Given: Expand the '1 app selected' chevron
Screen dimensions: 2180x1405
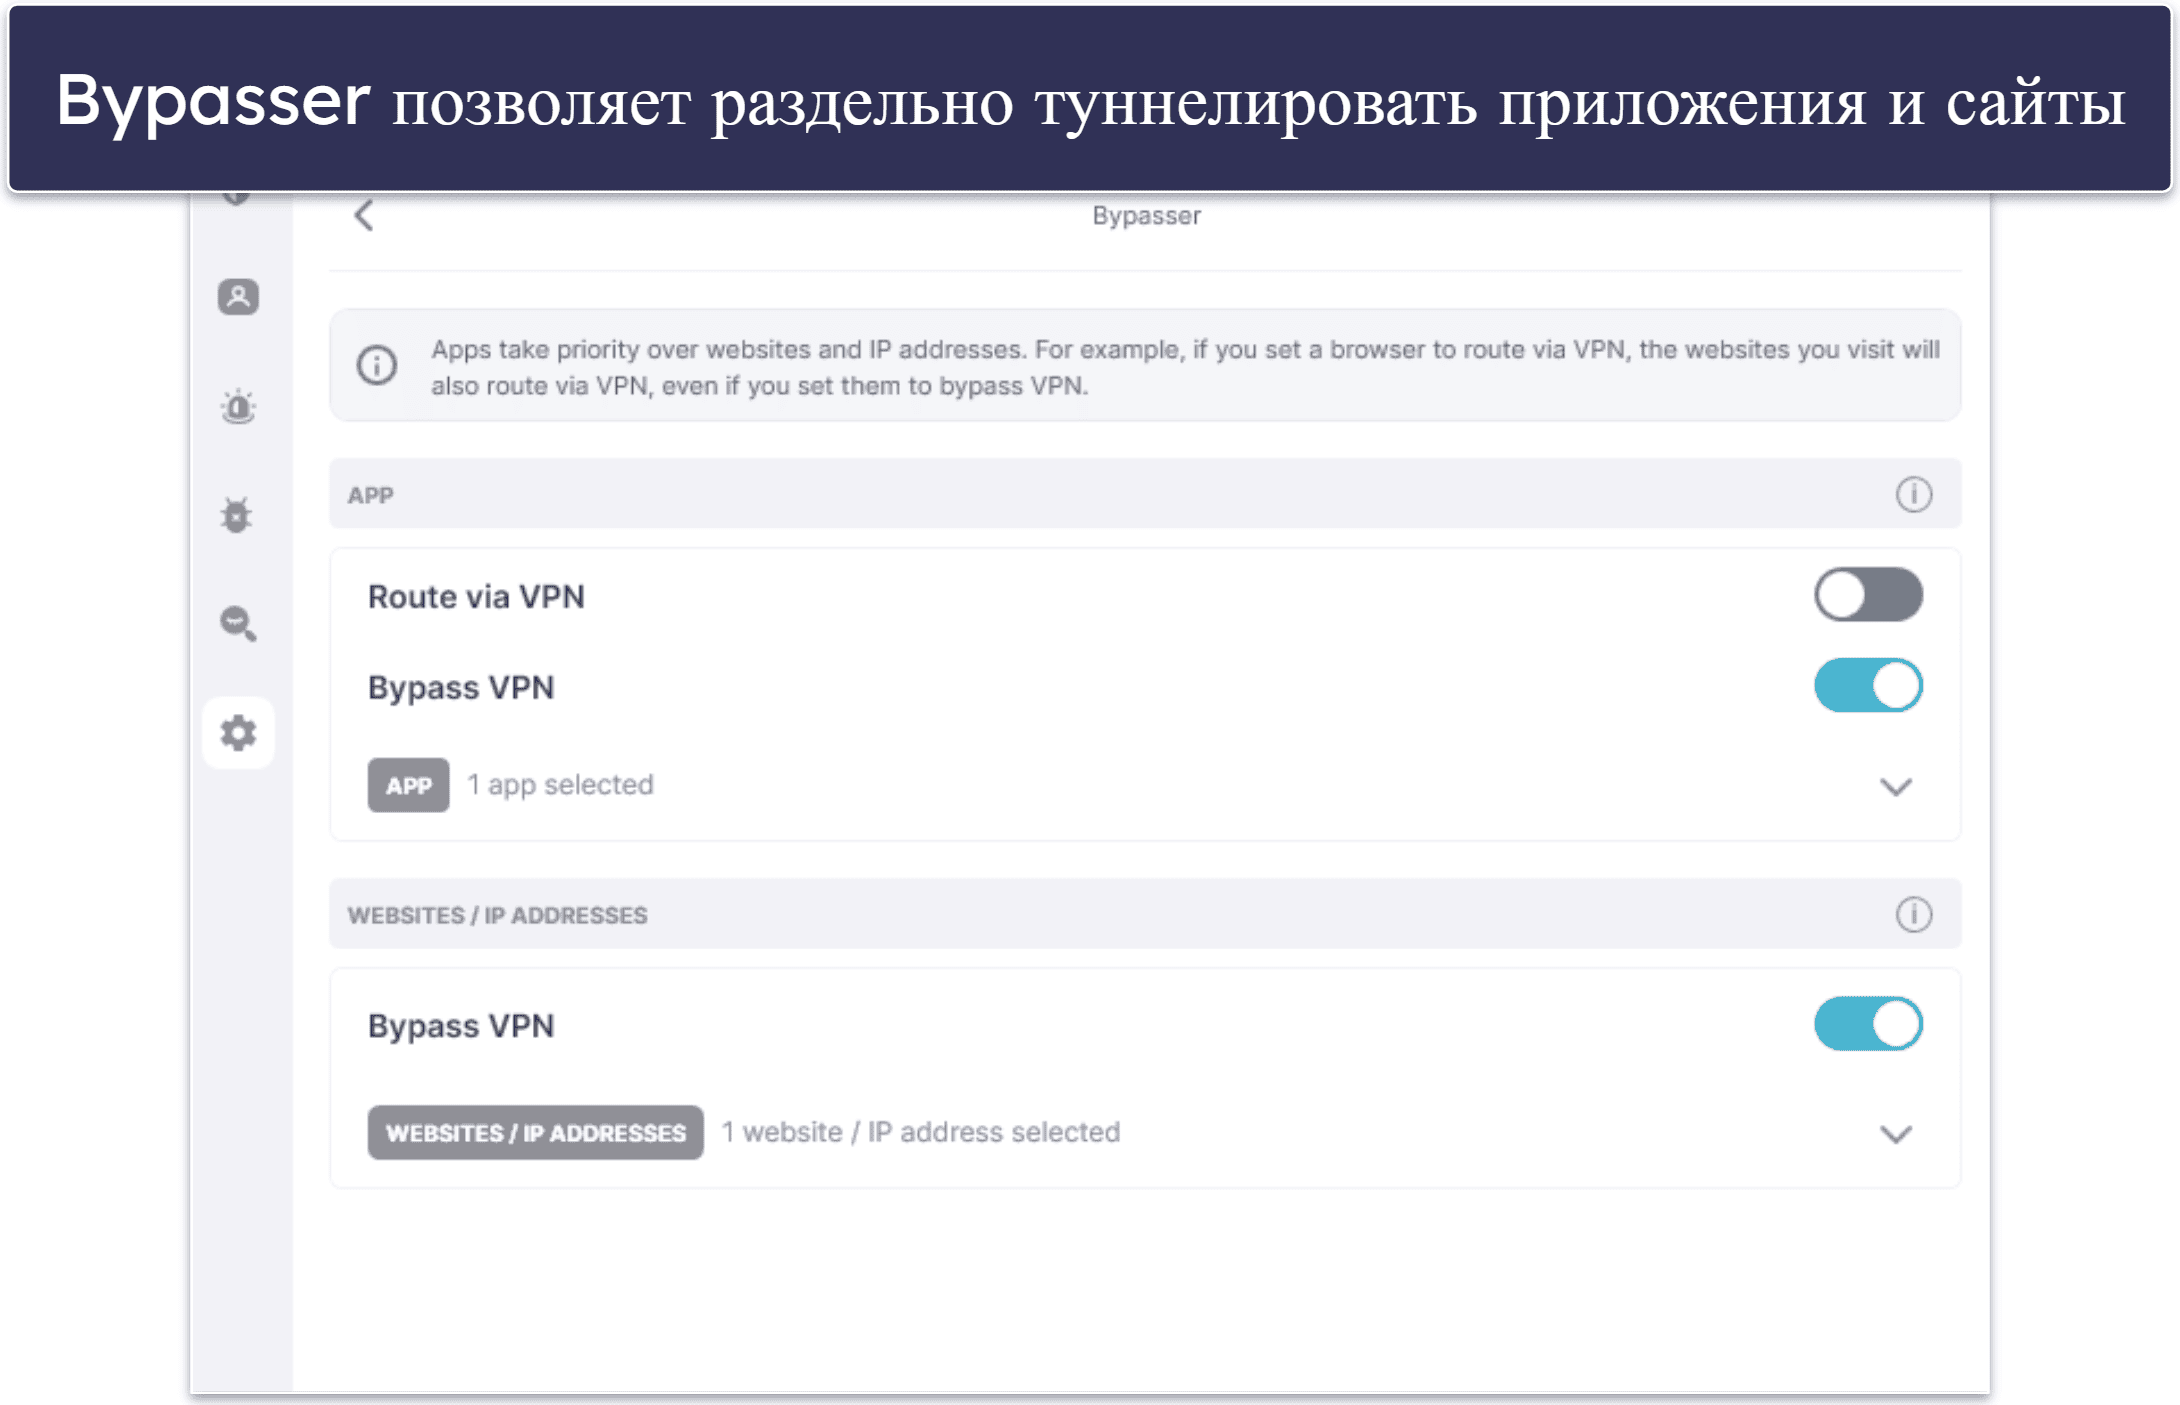Looking at the screenshot, I should pyautogui.click(x=1895, y=787).
